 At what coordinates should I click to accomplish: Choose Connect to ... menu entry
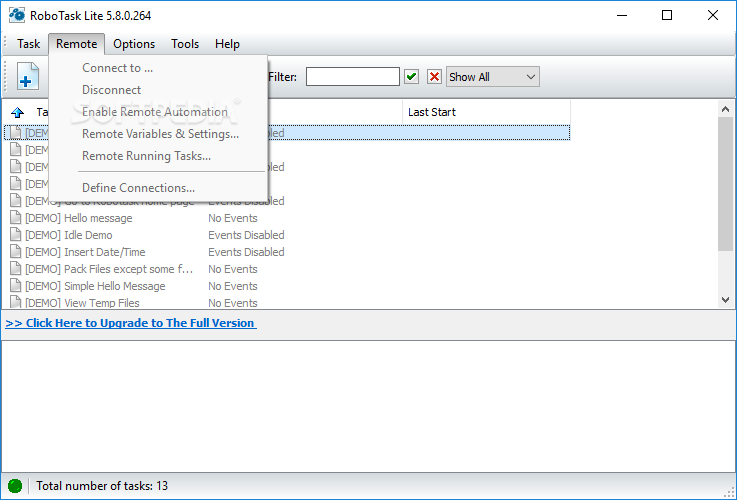coord(158,68)
